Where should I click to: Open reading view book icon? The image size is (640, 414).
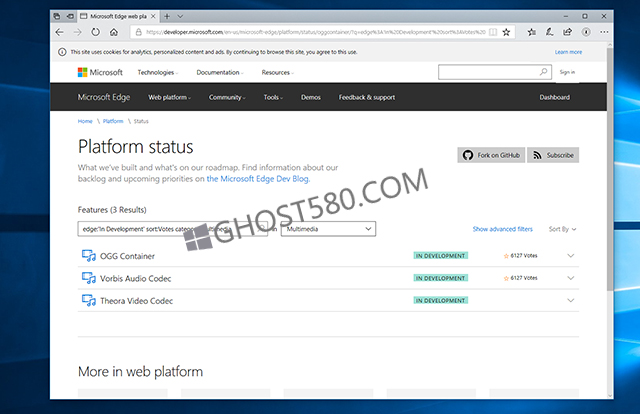pyautogui.click(x=493, y=32)
